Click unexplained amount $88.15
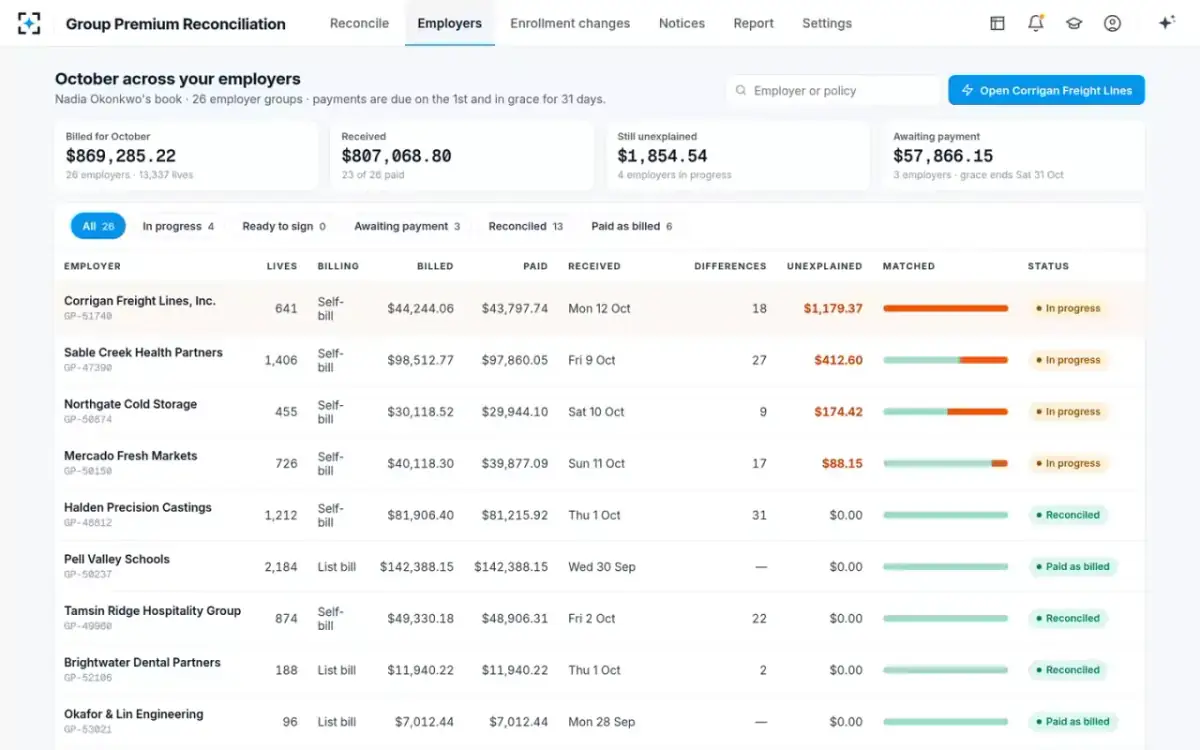The height and width of the screenshot is (750, 1200). click(x=842, y=463)
